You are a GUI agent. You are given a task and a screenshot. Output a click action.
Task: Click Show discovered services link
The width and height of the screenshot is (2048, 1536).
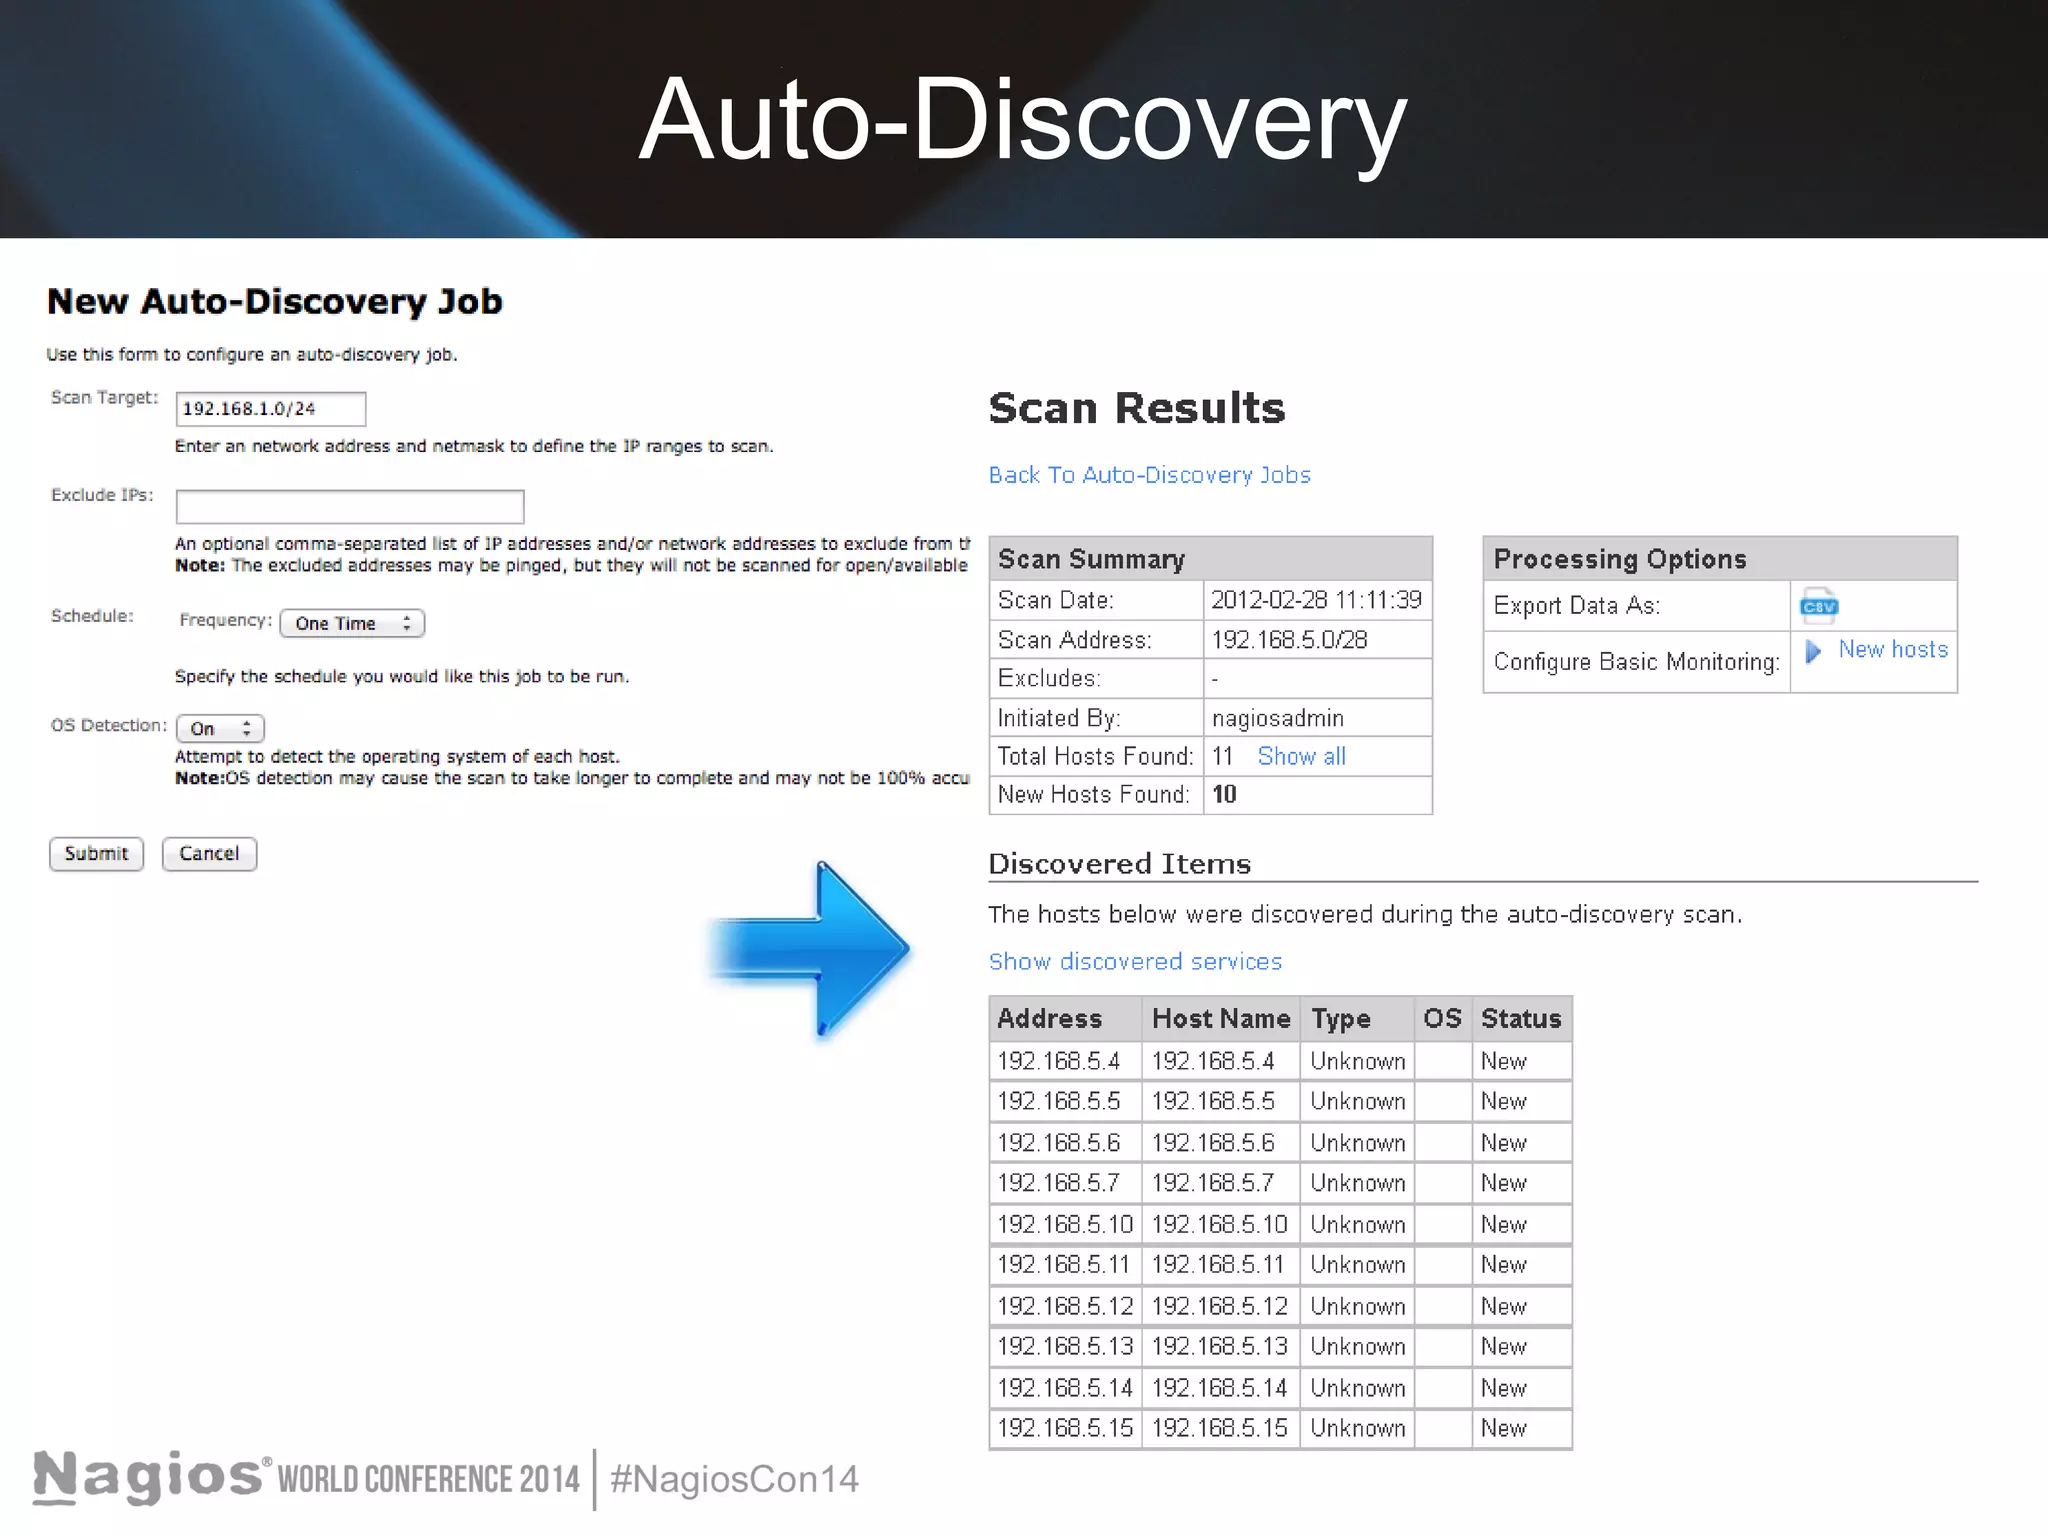click(1135, 961)
